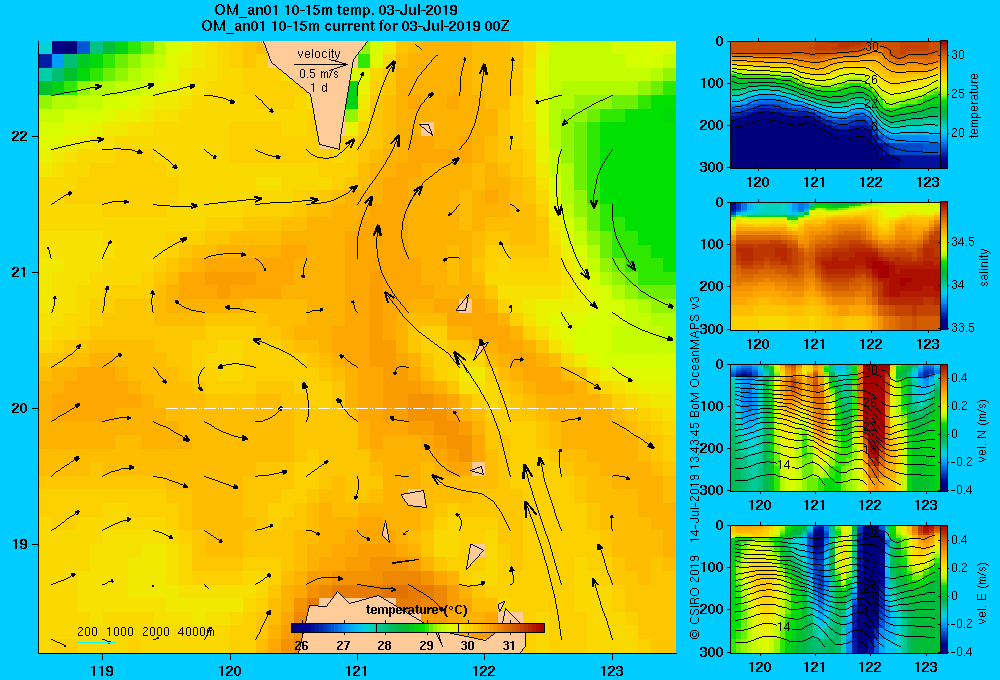1000x680 pixels.
Task: Click the vertical 'temperature' color bar label
Action: 974,105
